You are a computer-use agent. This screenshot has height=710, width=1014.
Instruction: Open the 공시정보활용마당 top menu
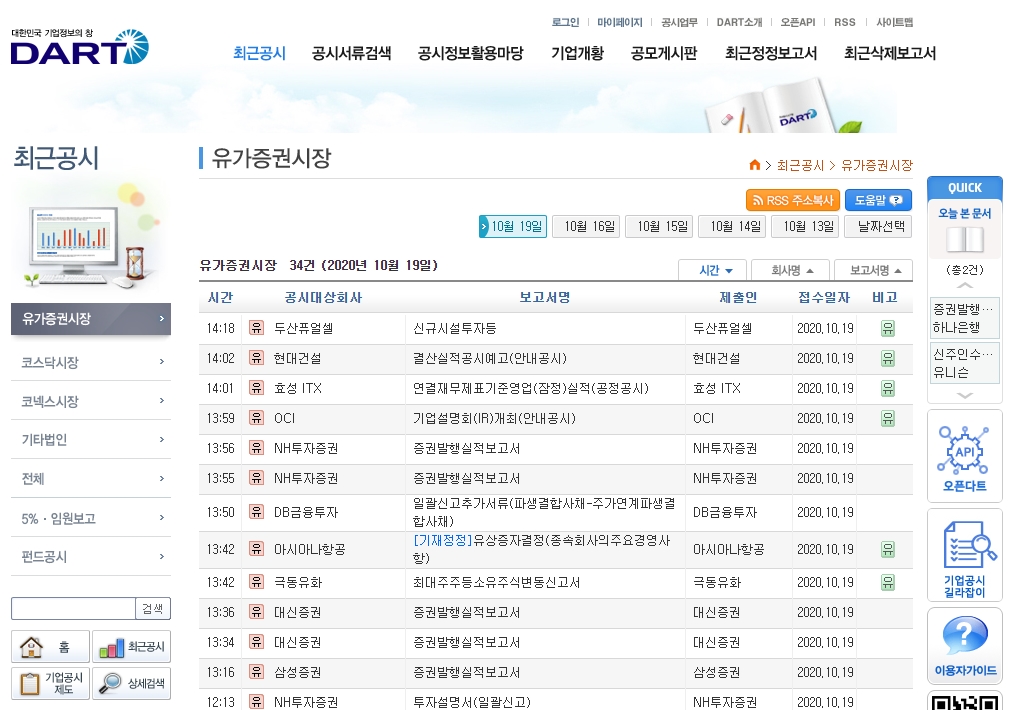[470, 53]
